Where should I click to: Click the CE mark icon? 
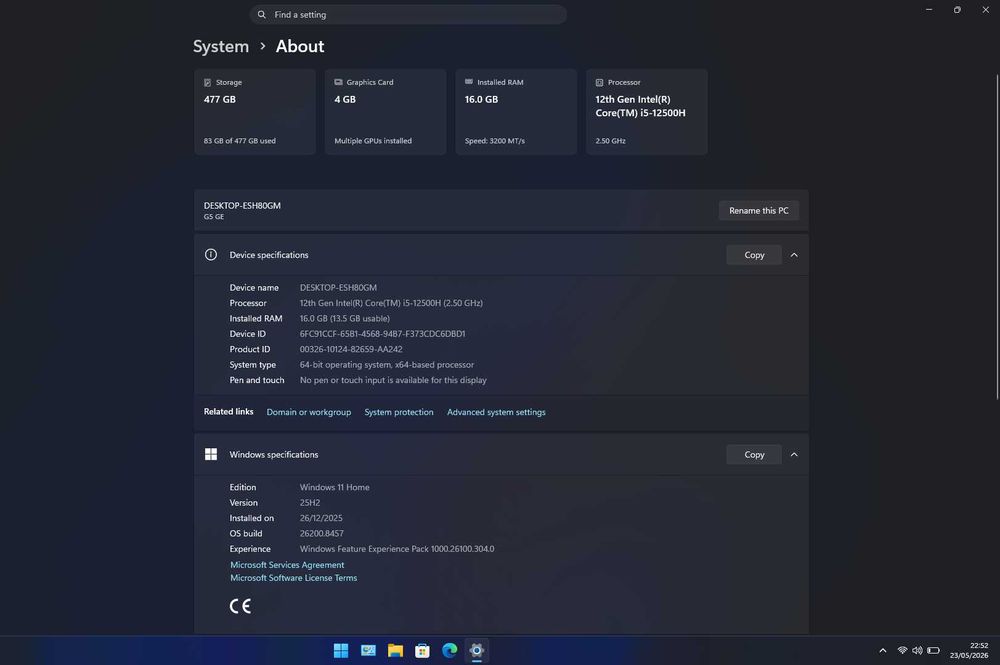240,606
